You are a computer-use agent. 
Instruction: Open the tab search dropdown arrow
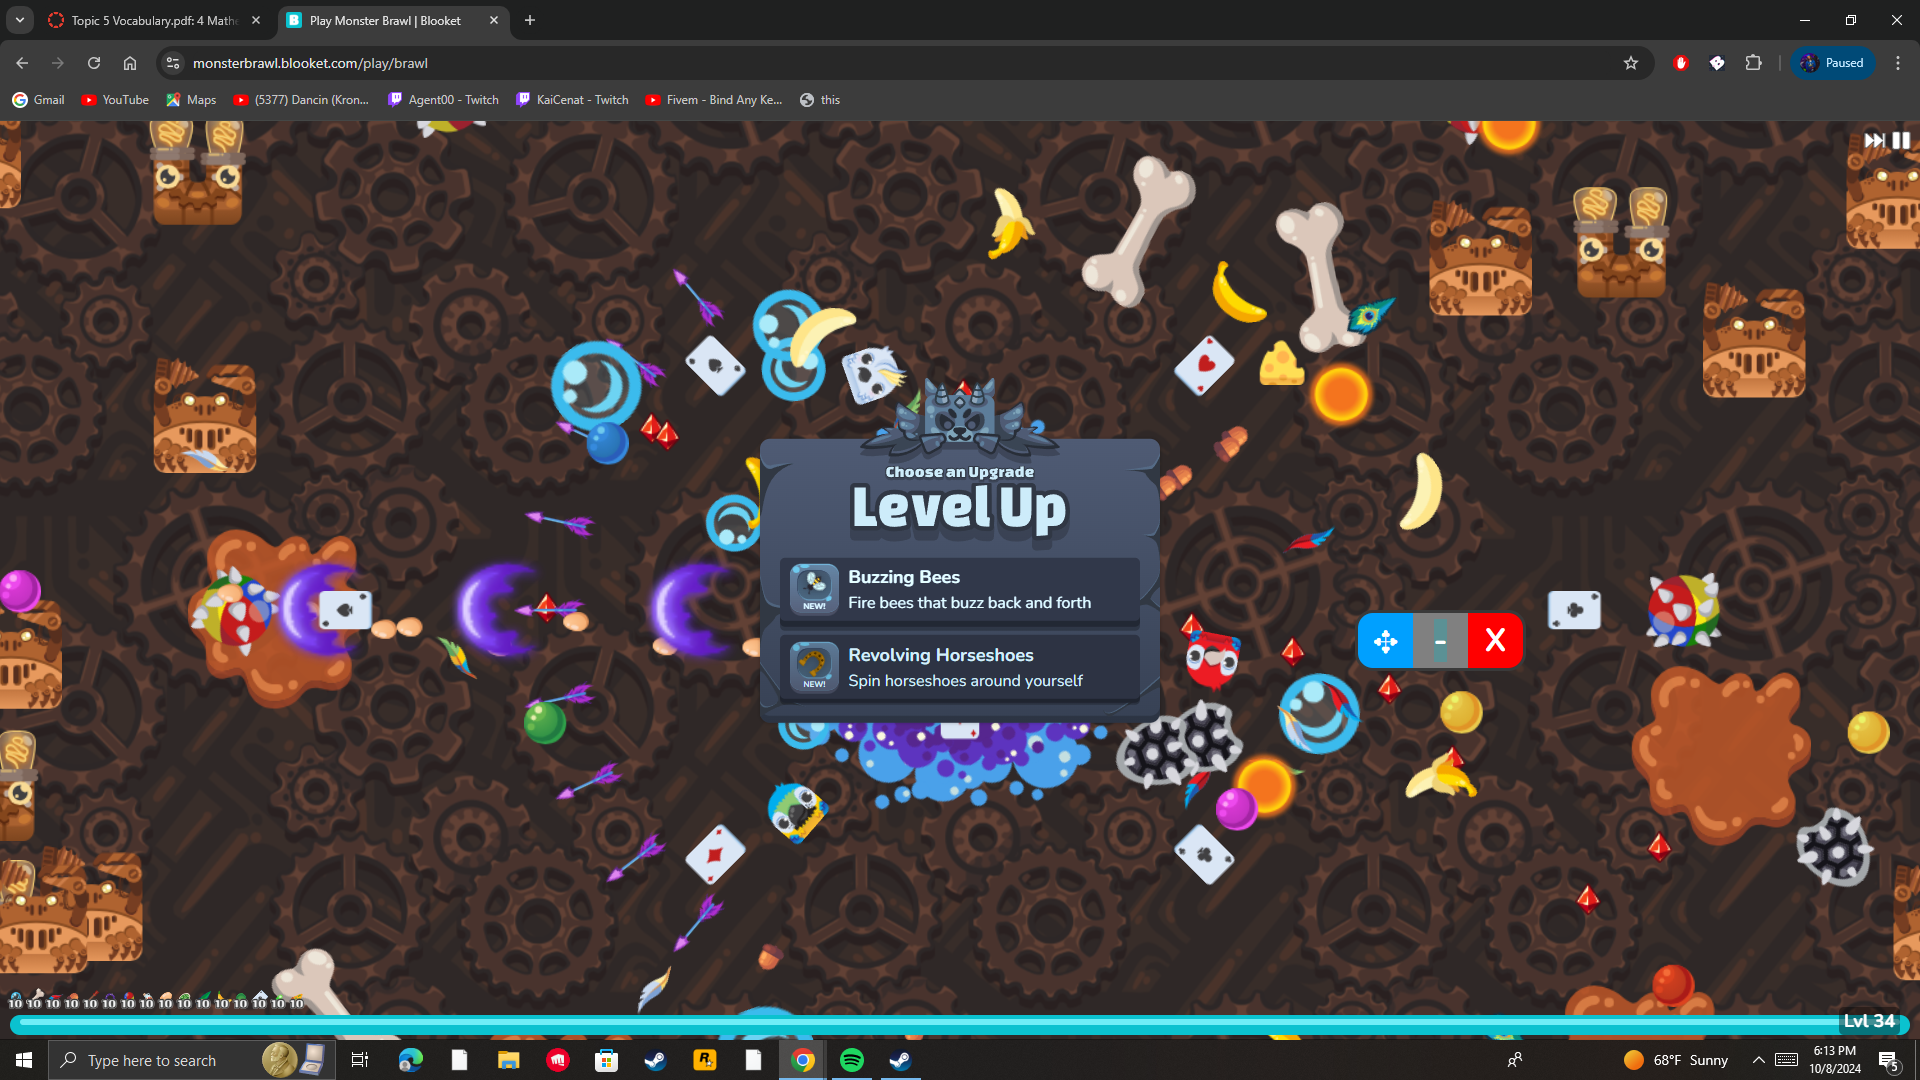point(20,20)
